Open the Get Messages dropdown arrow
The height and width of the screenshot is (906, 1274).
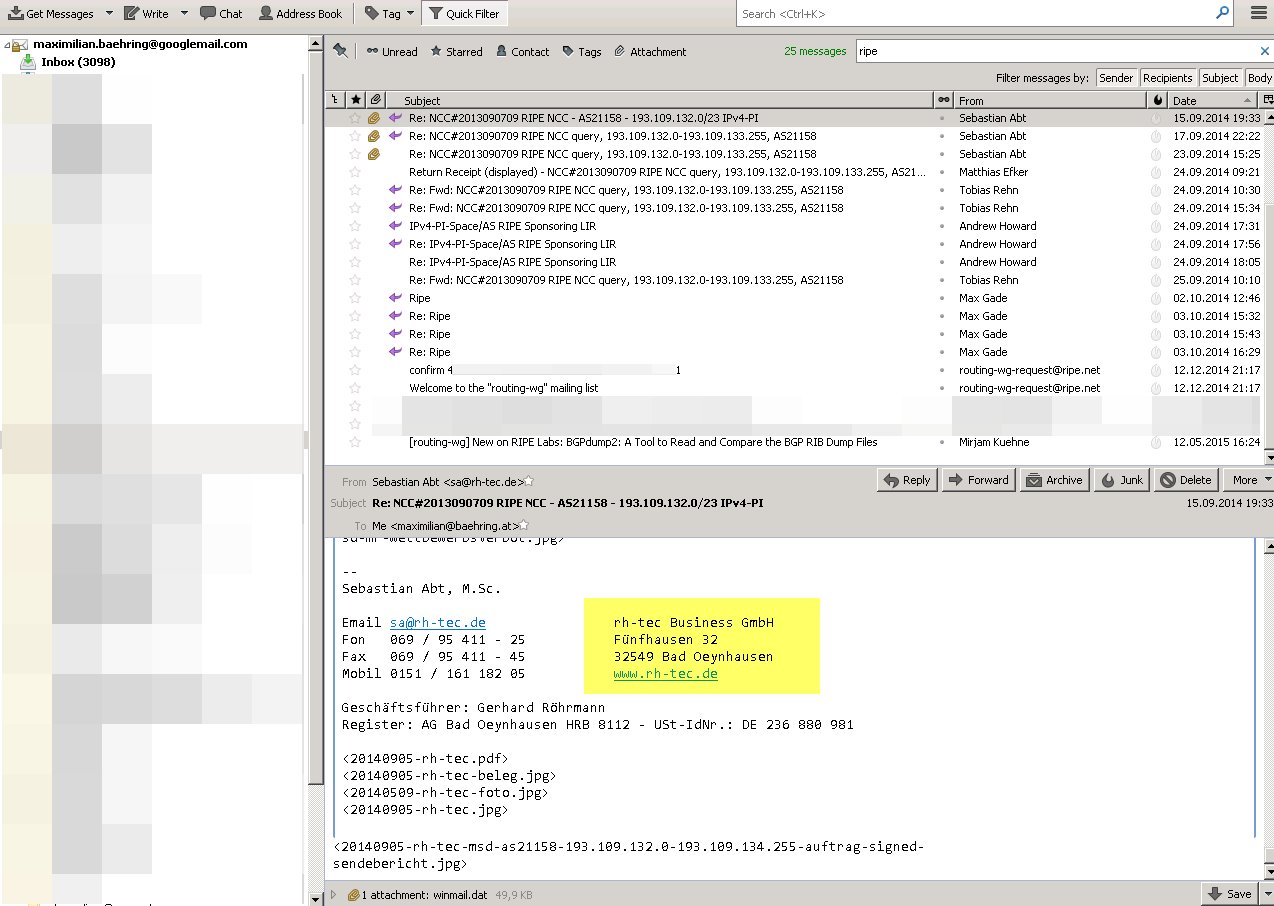pos(108,14)
